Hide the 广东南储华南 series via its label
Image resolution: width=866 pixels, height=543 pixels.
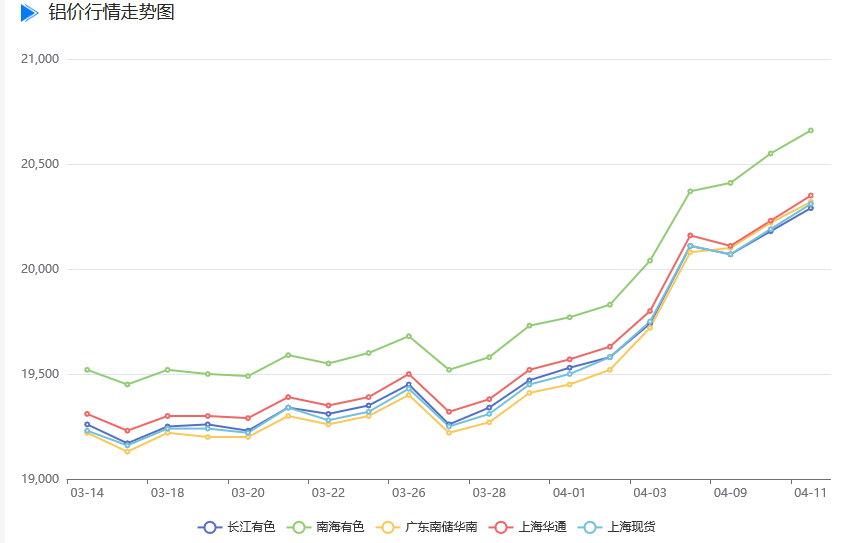(x=441, y=527)
